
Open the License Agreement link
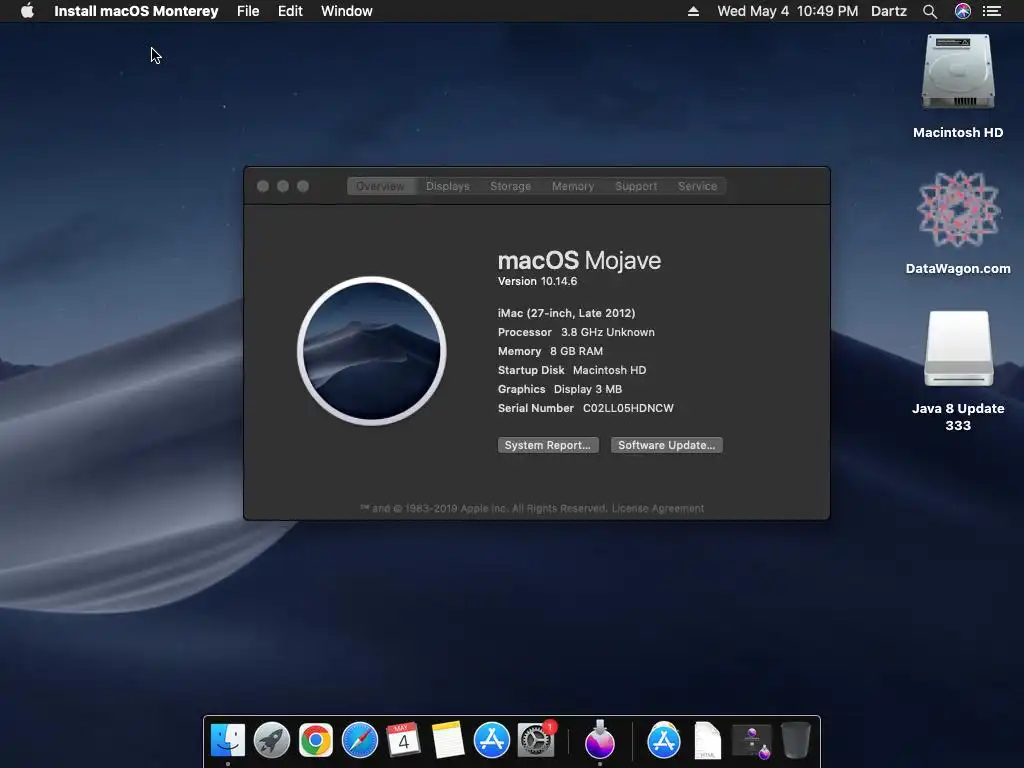tap(658, 508)
